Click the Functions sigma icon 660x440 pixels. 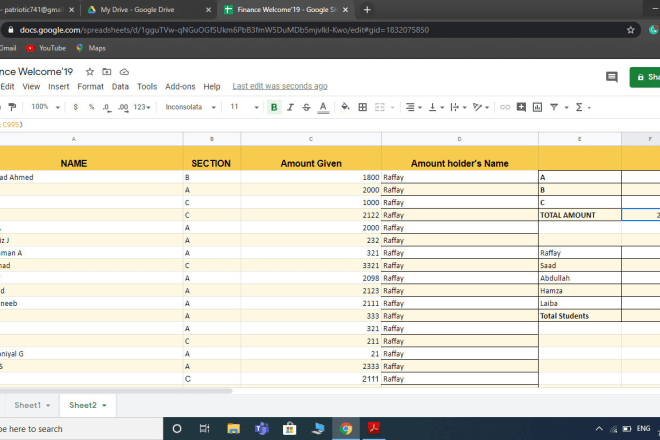point(581,106)
